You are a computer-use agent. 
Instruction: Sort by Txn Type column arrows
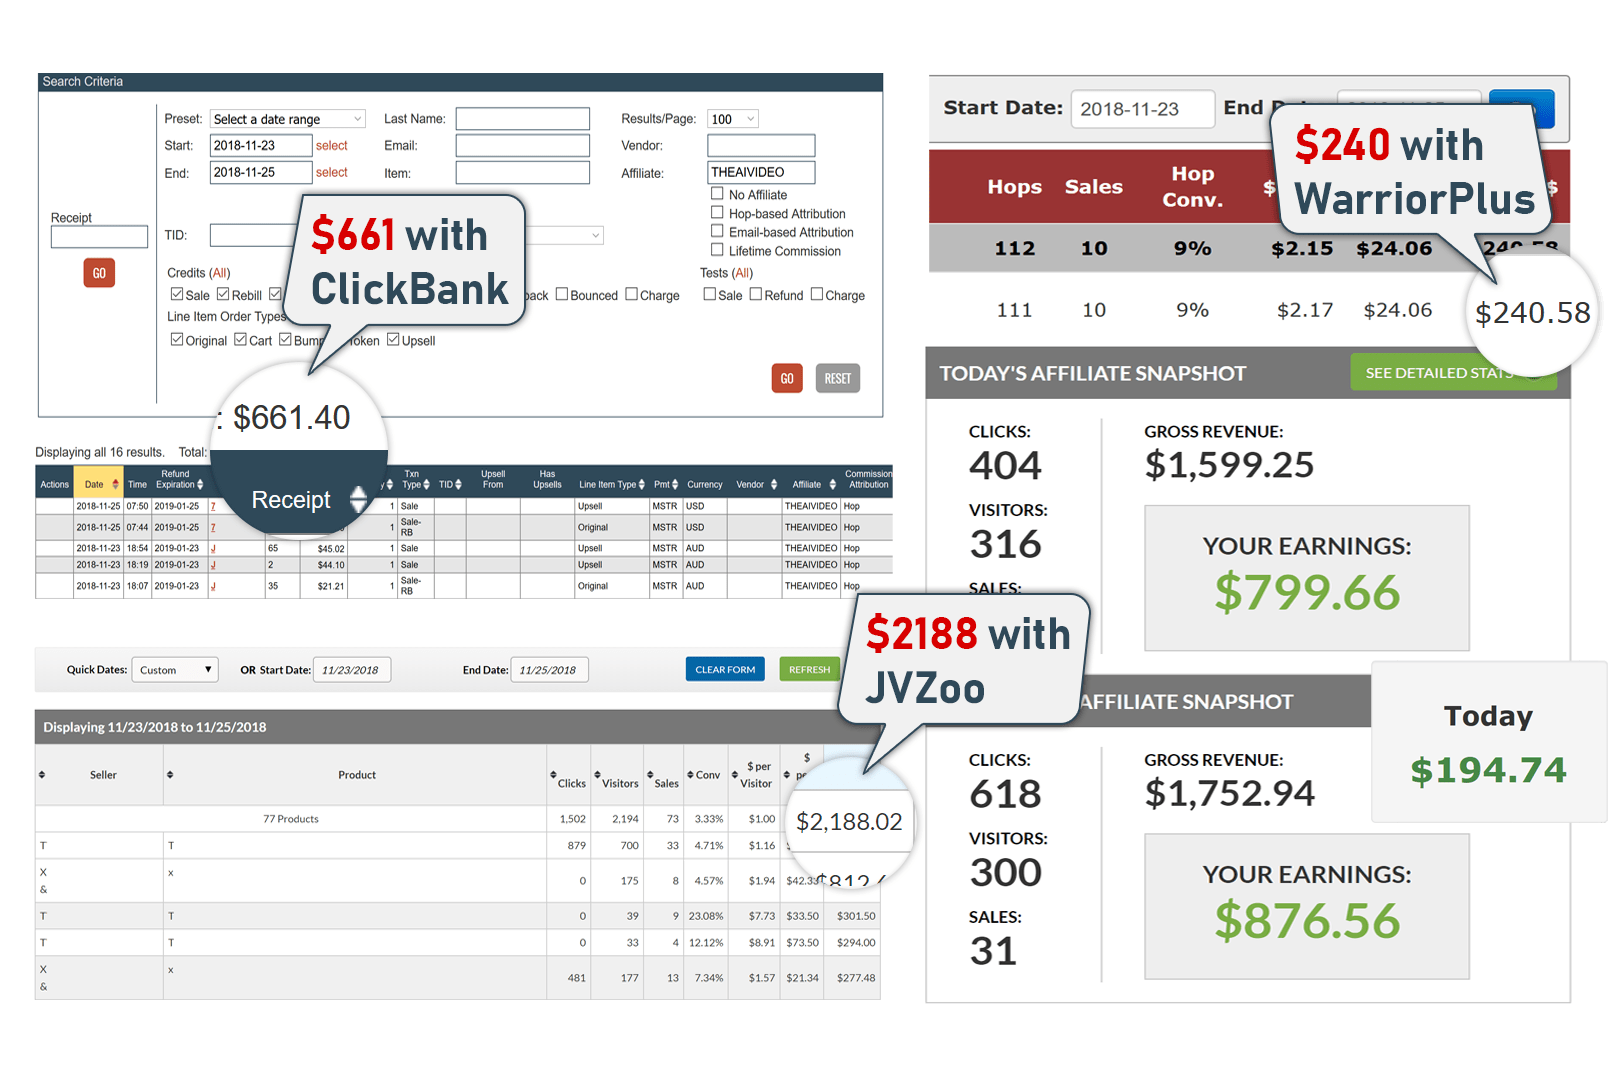click(x=427, y=484)
